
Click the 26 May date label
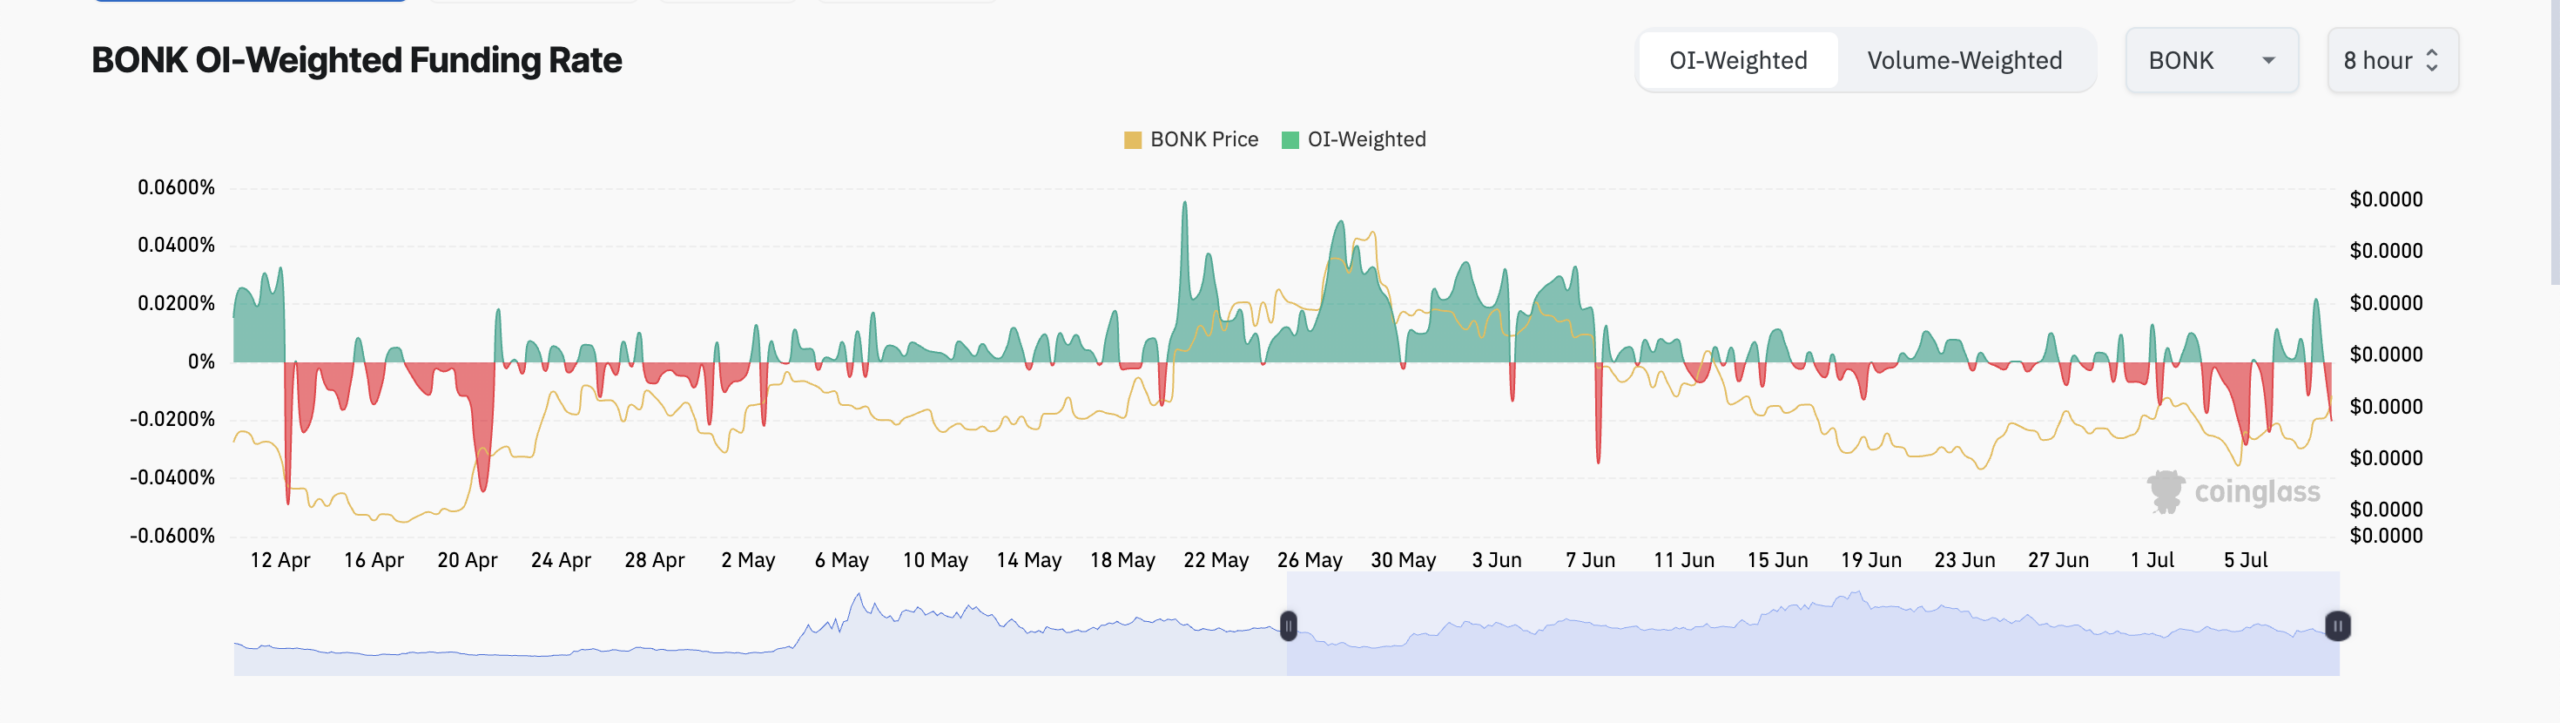click(1310, 560)
